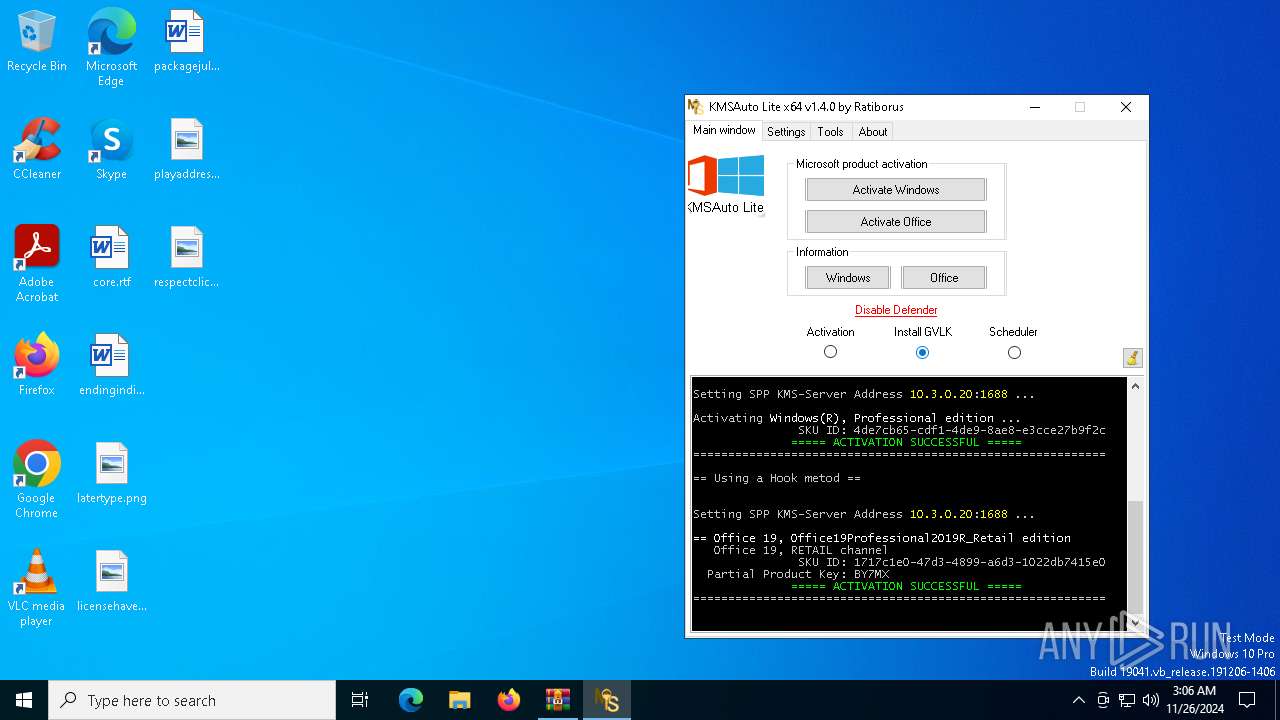Minimize the KMSAuto Lite window
This screenshot has width=1280, height=720.
pyautogui.click(x=1035, y=107)
